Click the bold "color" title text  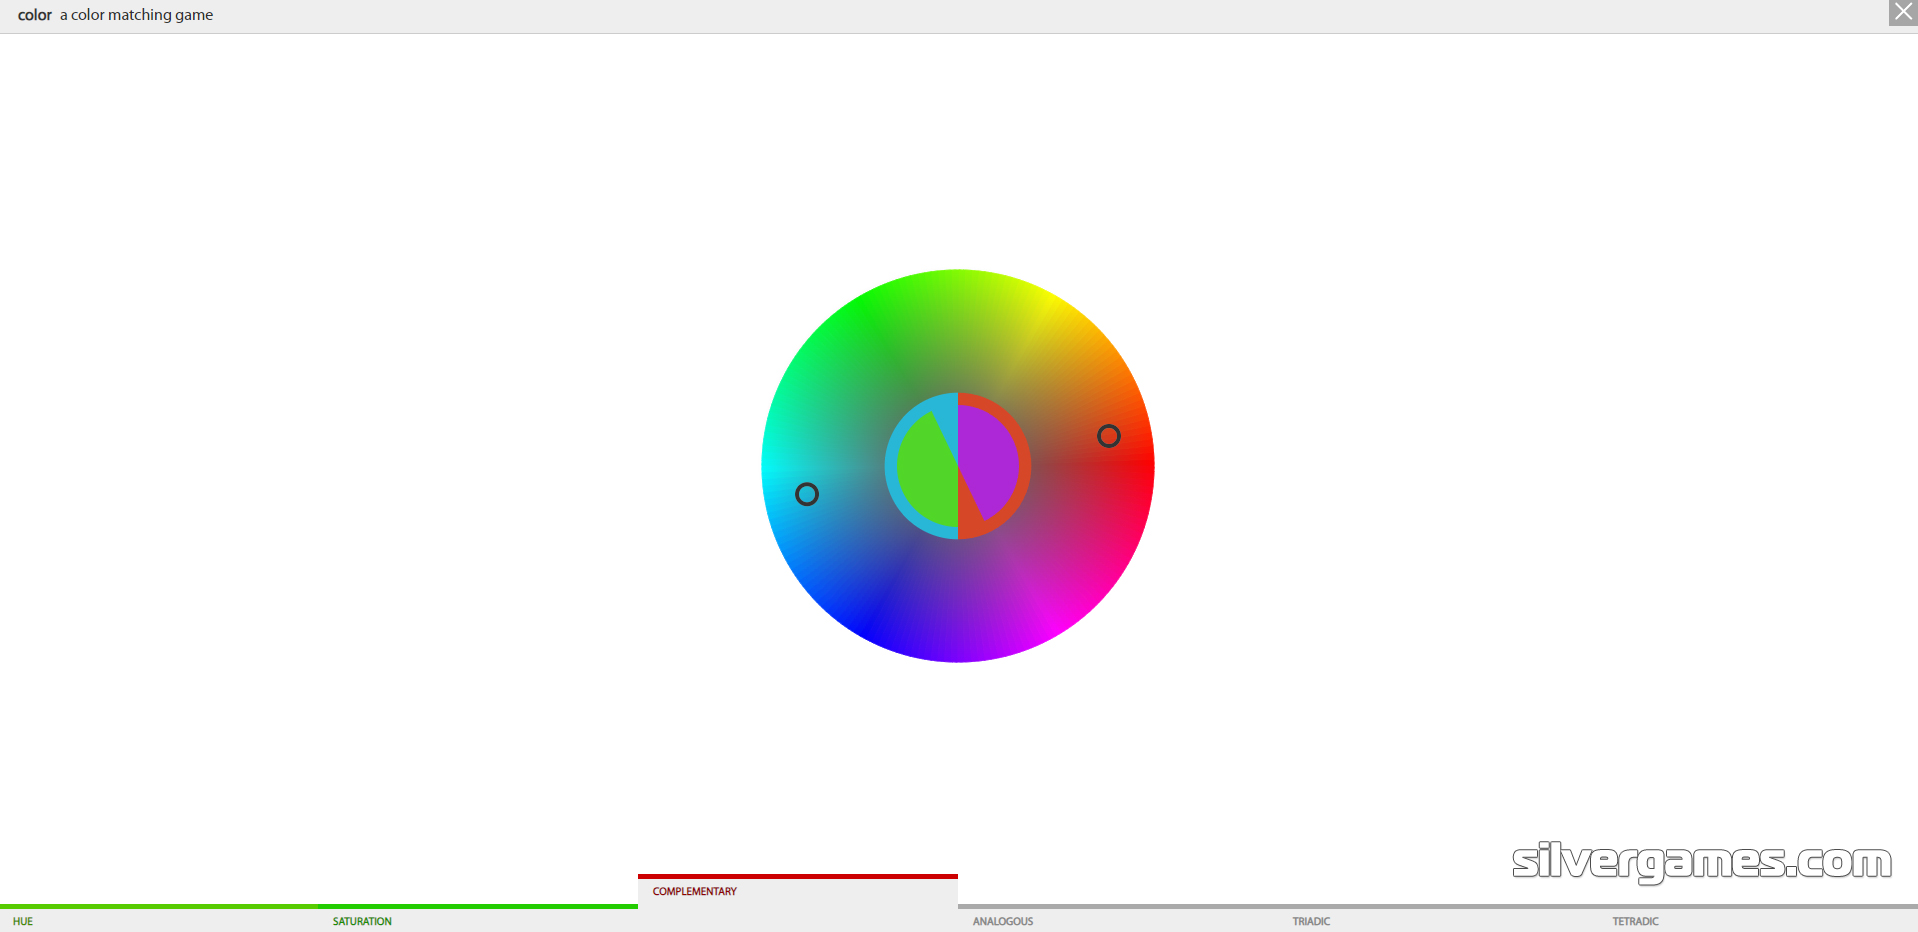[x=35, y=15]
